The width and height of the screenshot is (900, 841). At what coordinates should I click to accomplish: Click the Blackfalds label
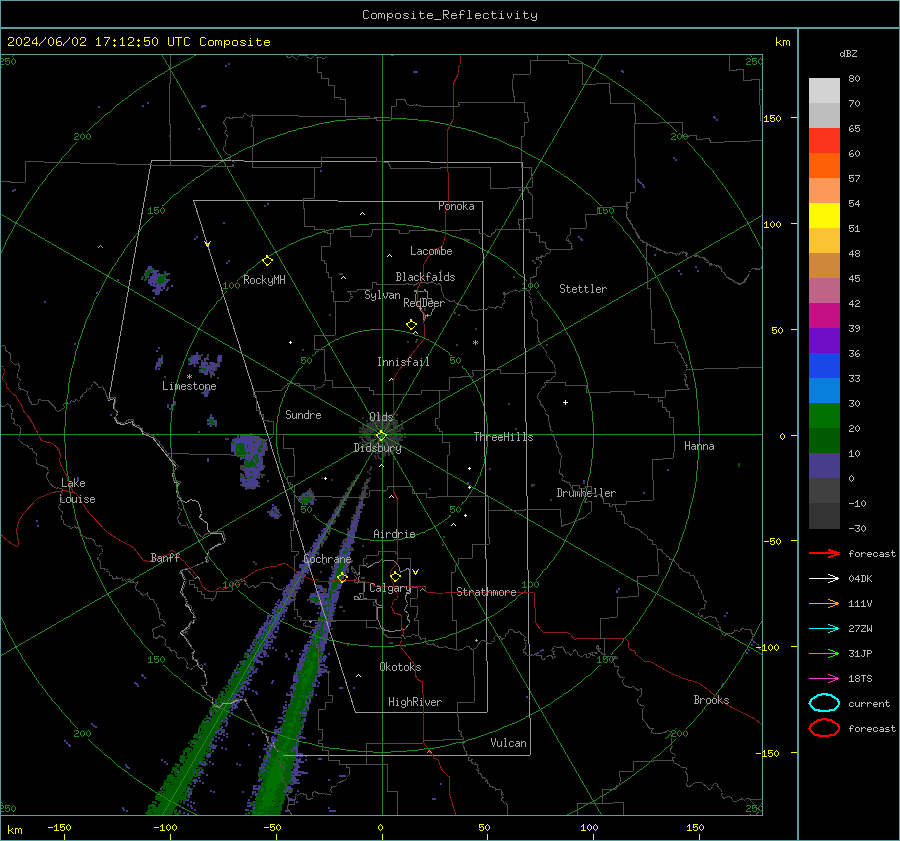tap(425, 277)
